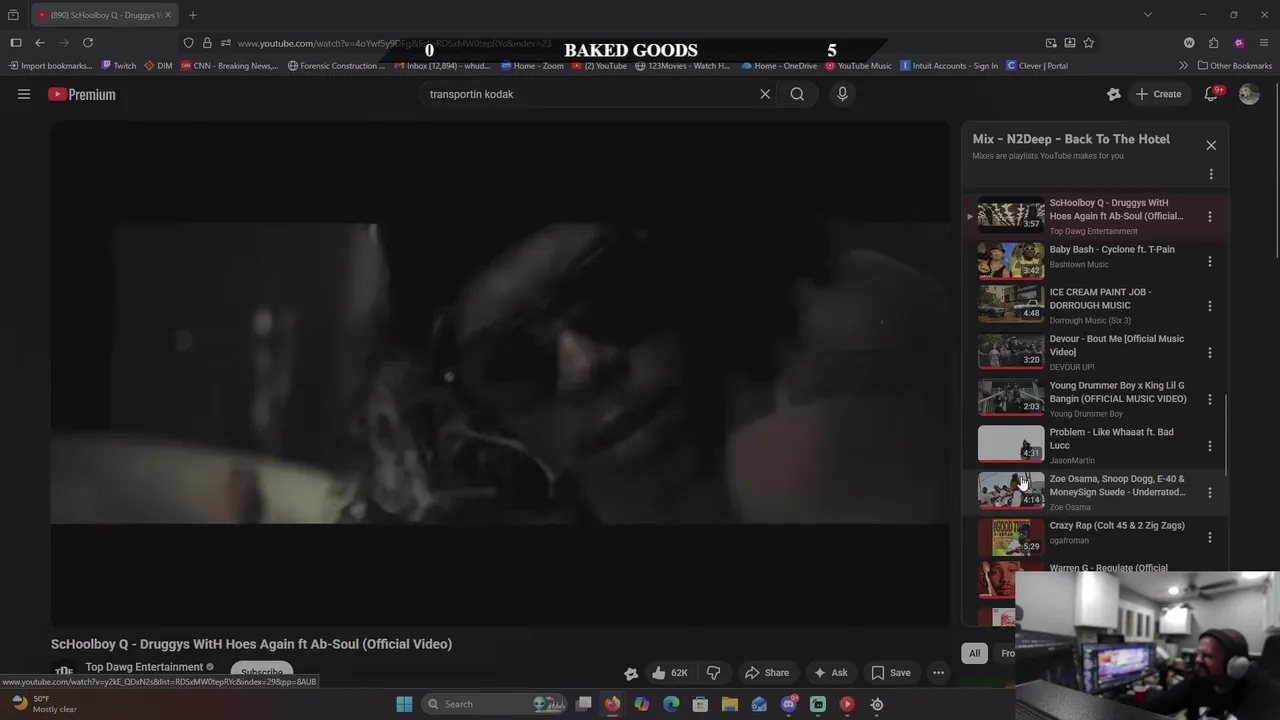Image resolution: width=1280 pixels, height=720 pixels.
Task: Open the notifications bell
Action: pyautogui.click(x=1211, y=94)
